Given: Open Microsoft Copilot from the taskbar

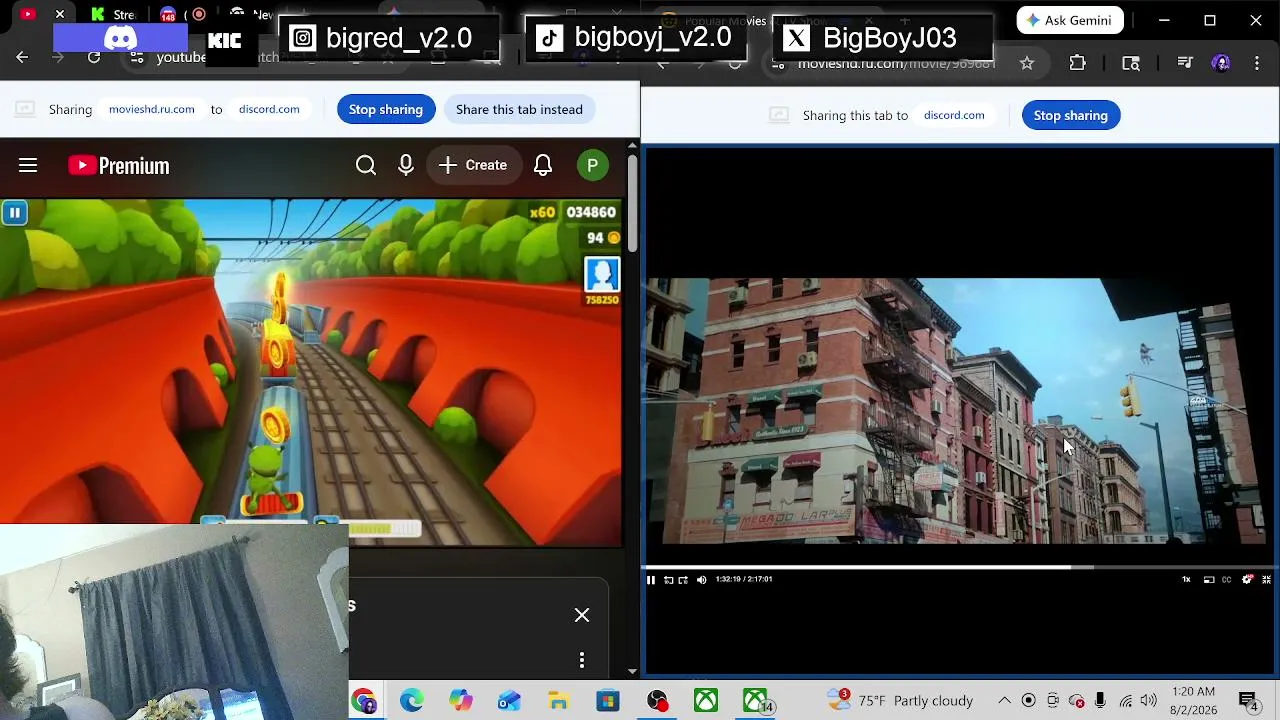Looking at the screenshot, I should coord(461,701).
